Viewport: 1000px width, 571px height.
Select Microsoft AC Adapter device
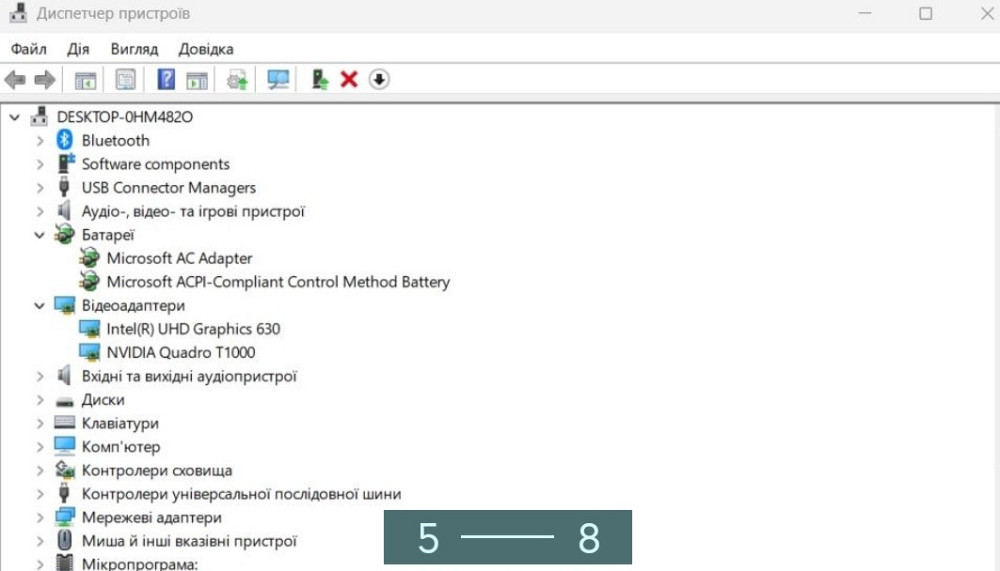point(179,258)
